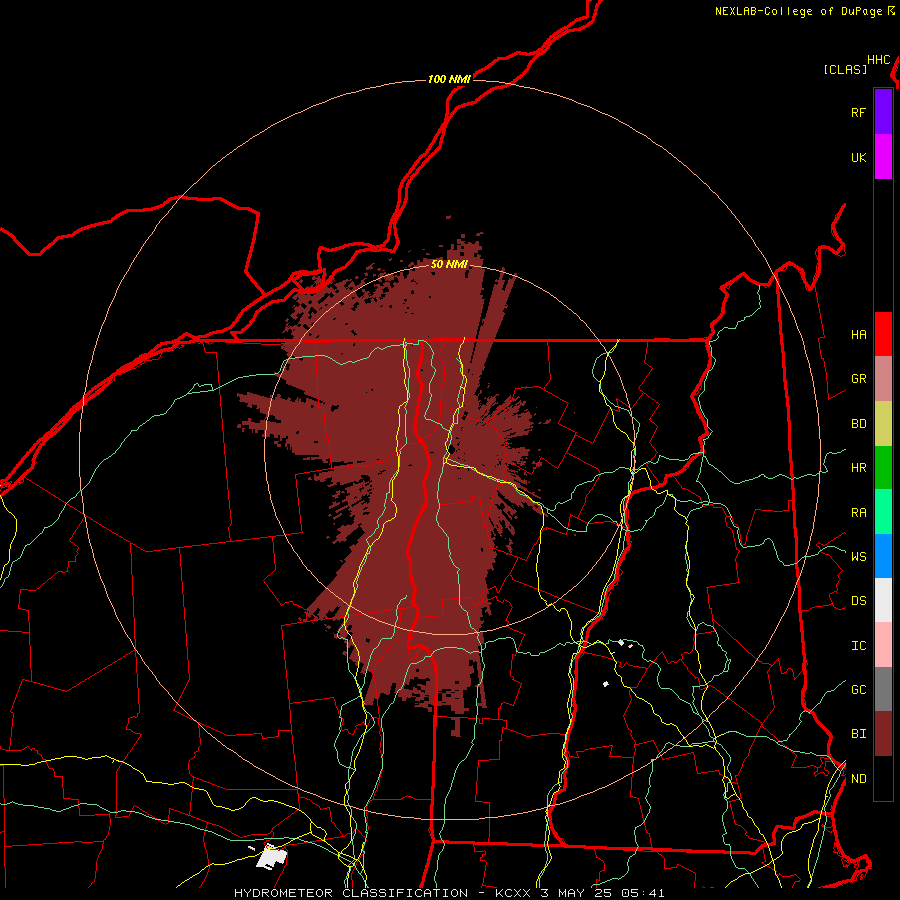Click the NEXLAB-College of DuPage credit text
This screenshot has width=900, height=900.
coord(798,11)
